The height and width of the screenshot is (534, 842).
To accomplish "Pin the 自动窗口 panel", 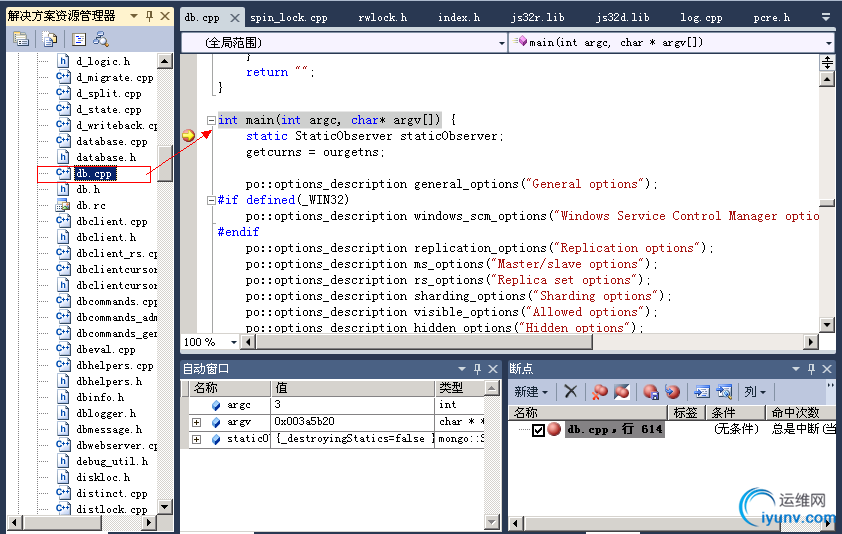I will click(477, 369).
